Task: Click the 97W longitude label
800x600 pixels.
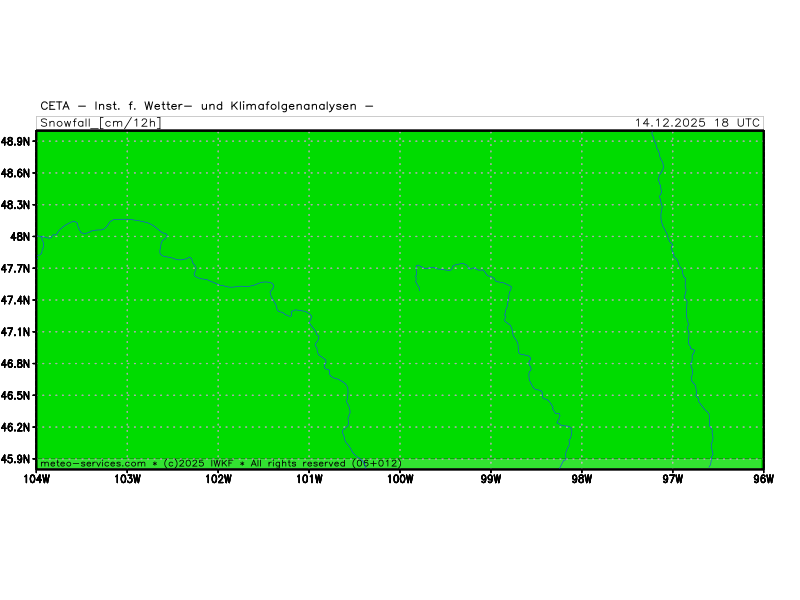Action: pyautogui.click(x=672, y=478)
